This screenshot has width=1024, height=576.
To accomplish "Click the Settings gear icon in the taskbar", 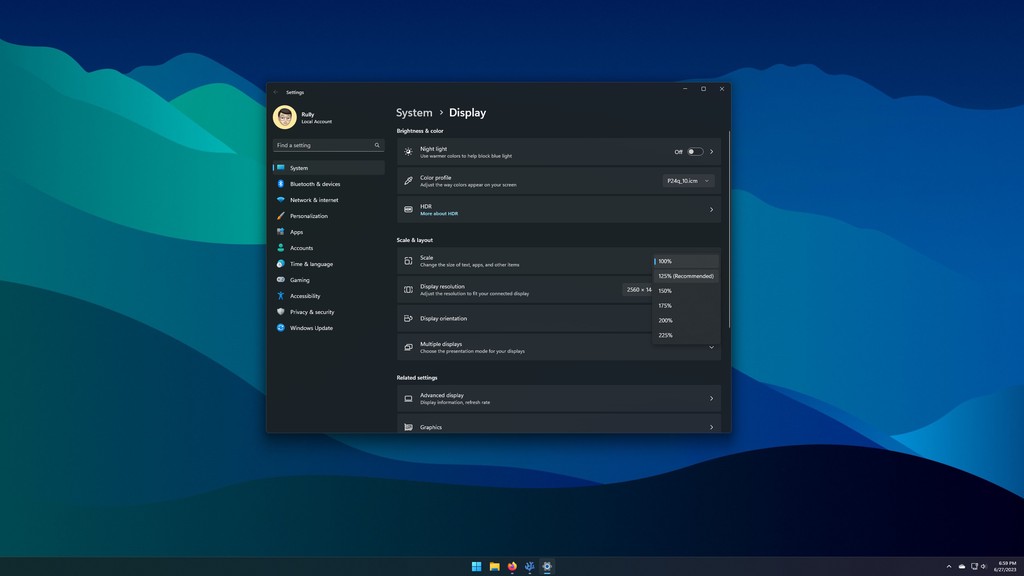I will click(x=545, y=566).
